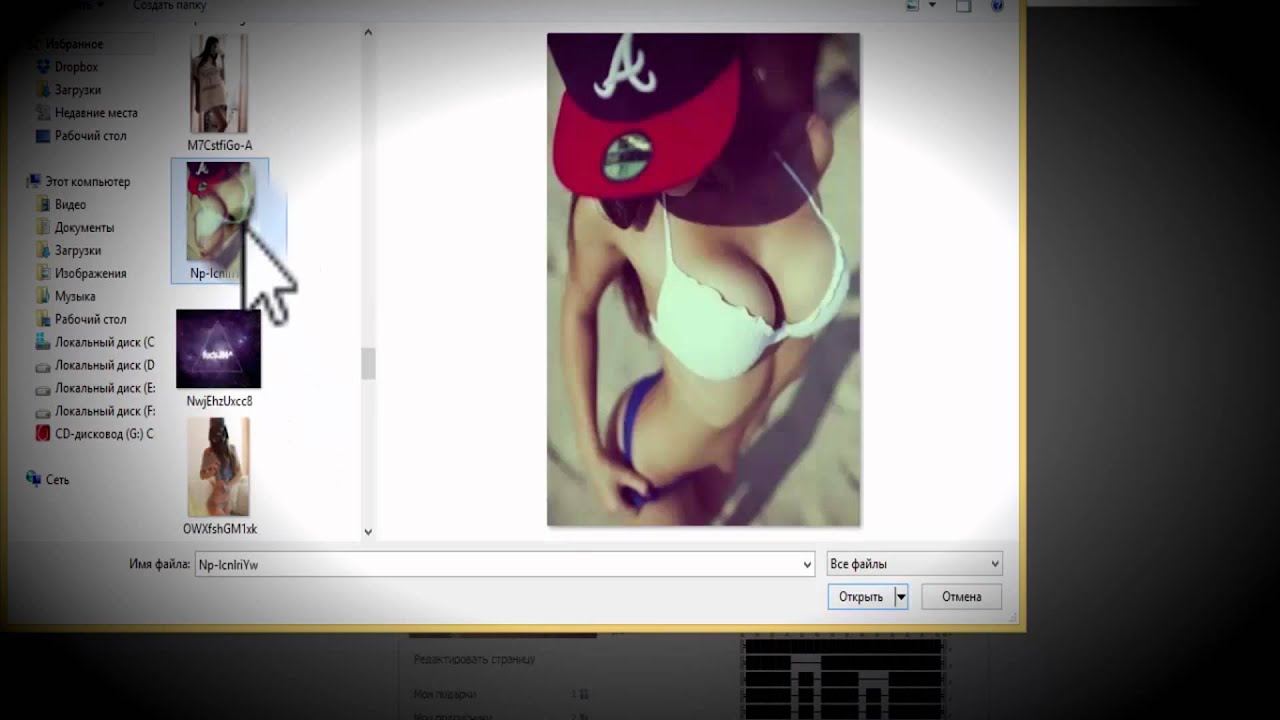Image resolution: width=1280 pixels, height=720 pixels.
Task: Toggle the preview pane button in toolbar
Action: [x=963, y=5]
